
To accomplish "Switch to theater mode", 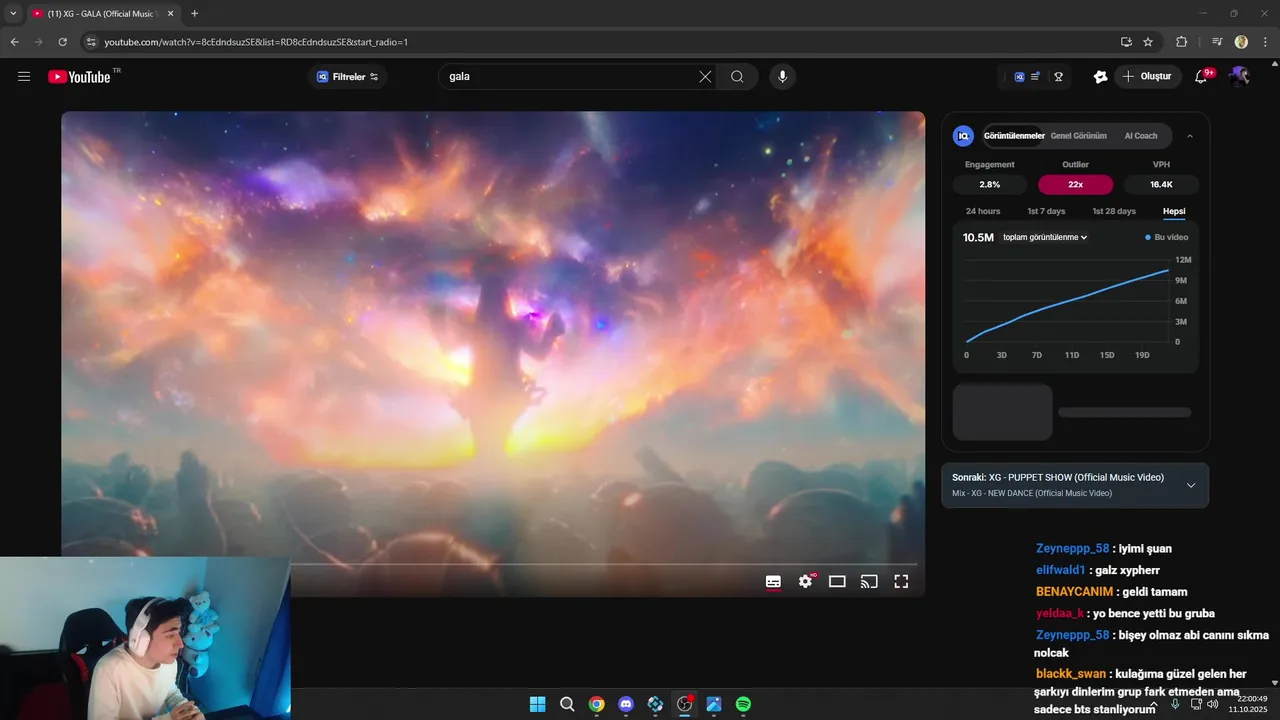I will pyautogui.click(x=837, y=581).
